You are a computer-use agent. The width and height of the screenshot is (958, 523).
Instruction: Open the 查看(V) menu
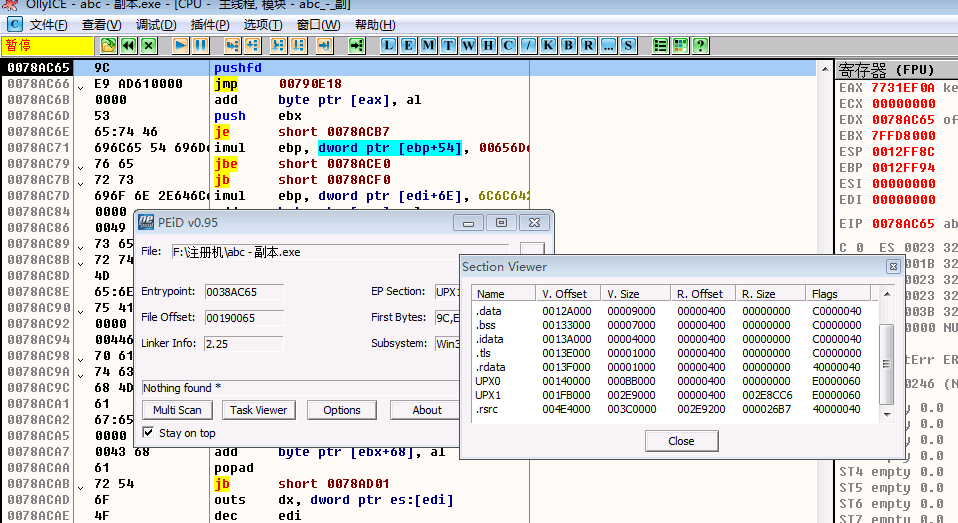[x=101, y=25]
